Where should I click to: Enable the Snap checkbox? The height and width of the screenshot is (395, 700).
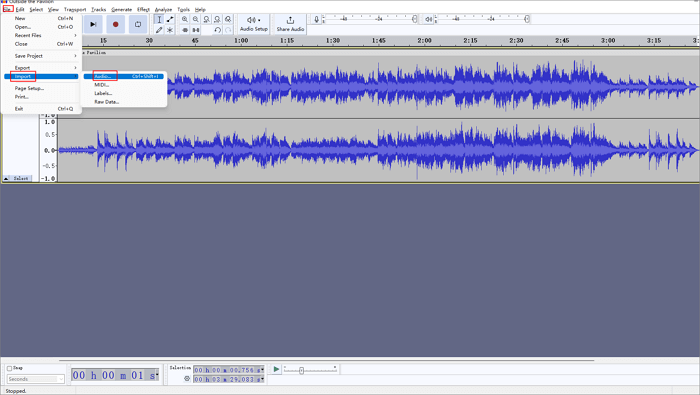9,368
